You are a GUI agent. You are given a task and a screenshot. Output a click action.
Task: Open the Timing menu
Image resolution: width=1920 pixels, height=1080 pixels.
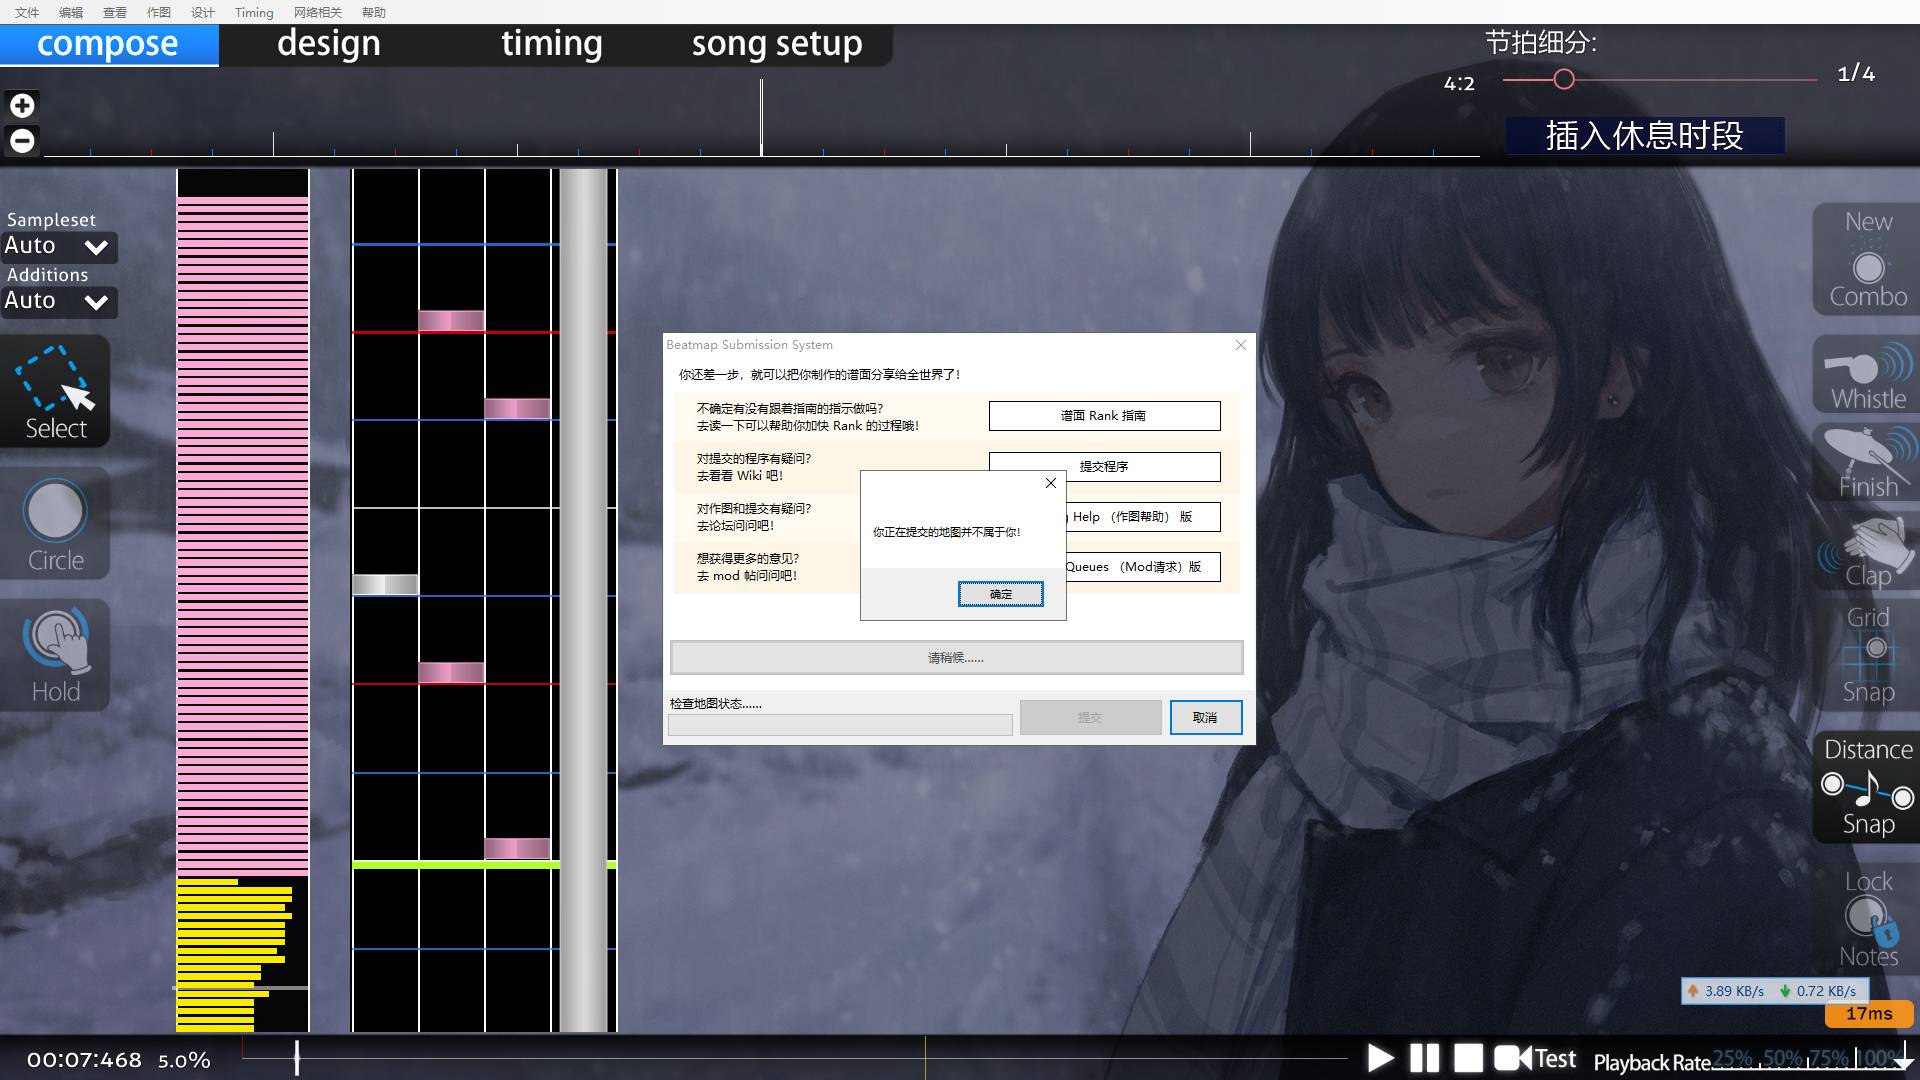[x=254, y=12]
